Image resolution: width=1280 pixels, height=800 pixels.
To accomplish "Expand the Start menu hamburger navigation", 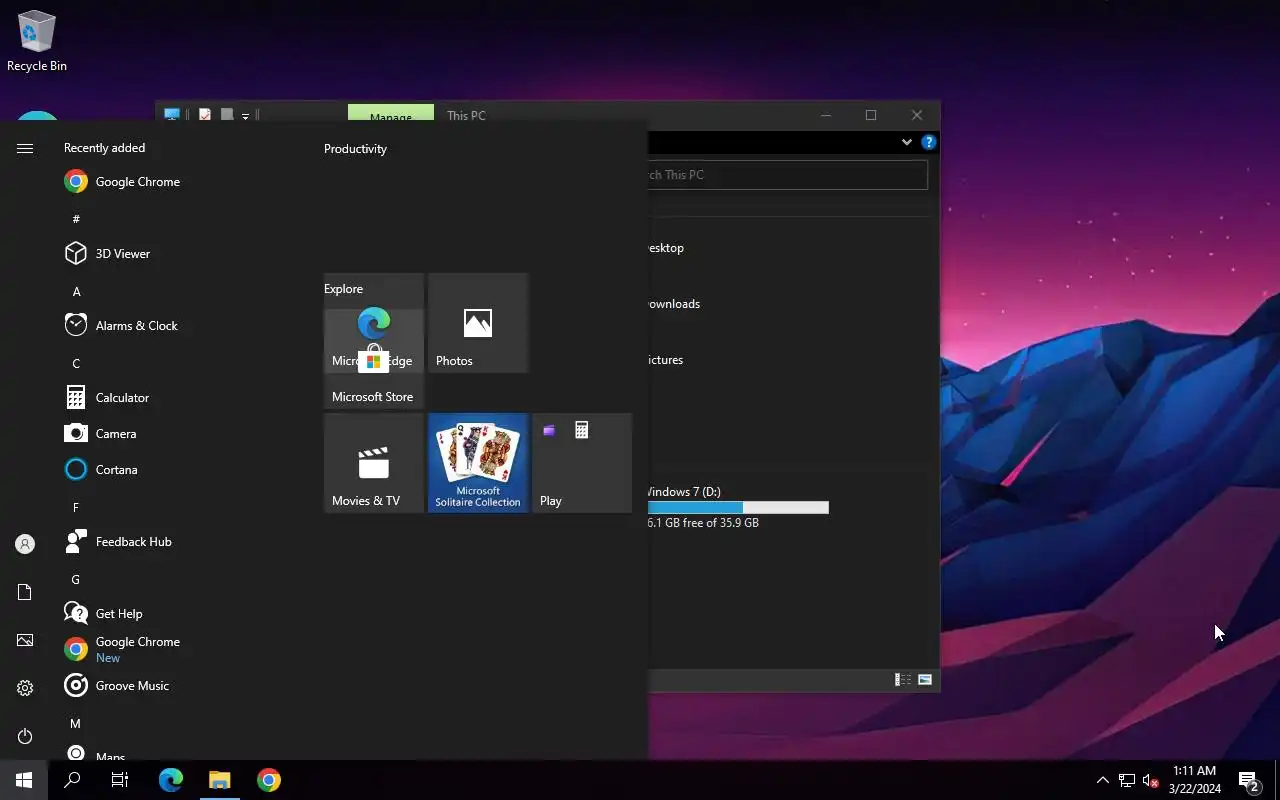I will pos(25,148).
